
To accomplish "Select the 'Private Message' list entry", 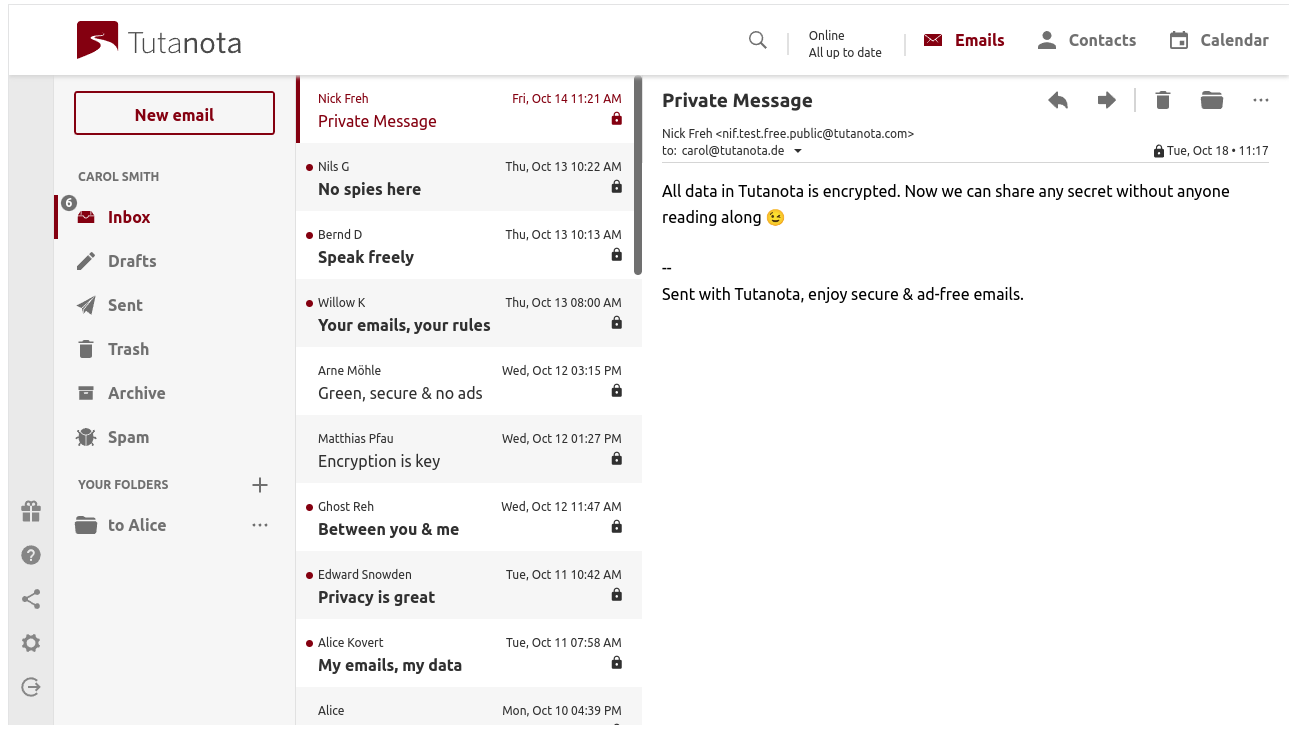I will (x=469, y=109).
